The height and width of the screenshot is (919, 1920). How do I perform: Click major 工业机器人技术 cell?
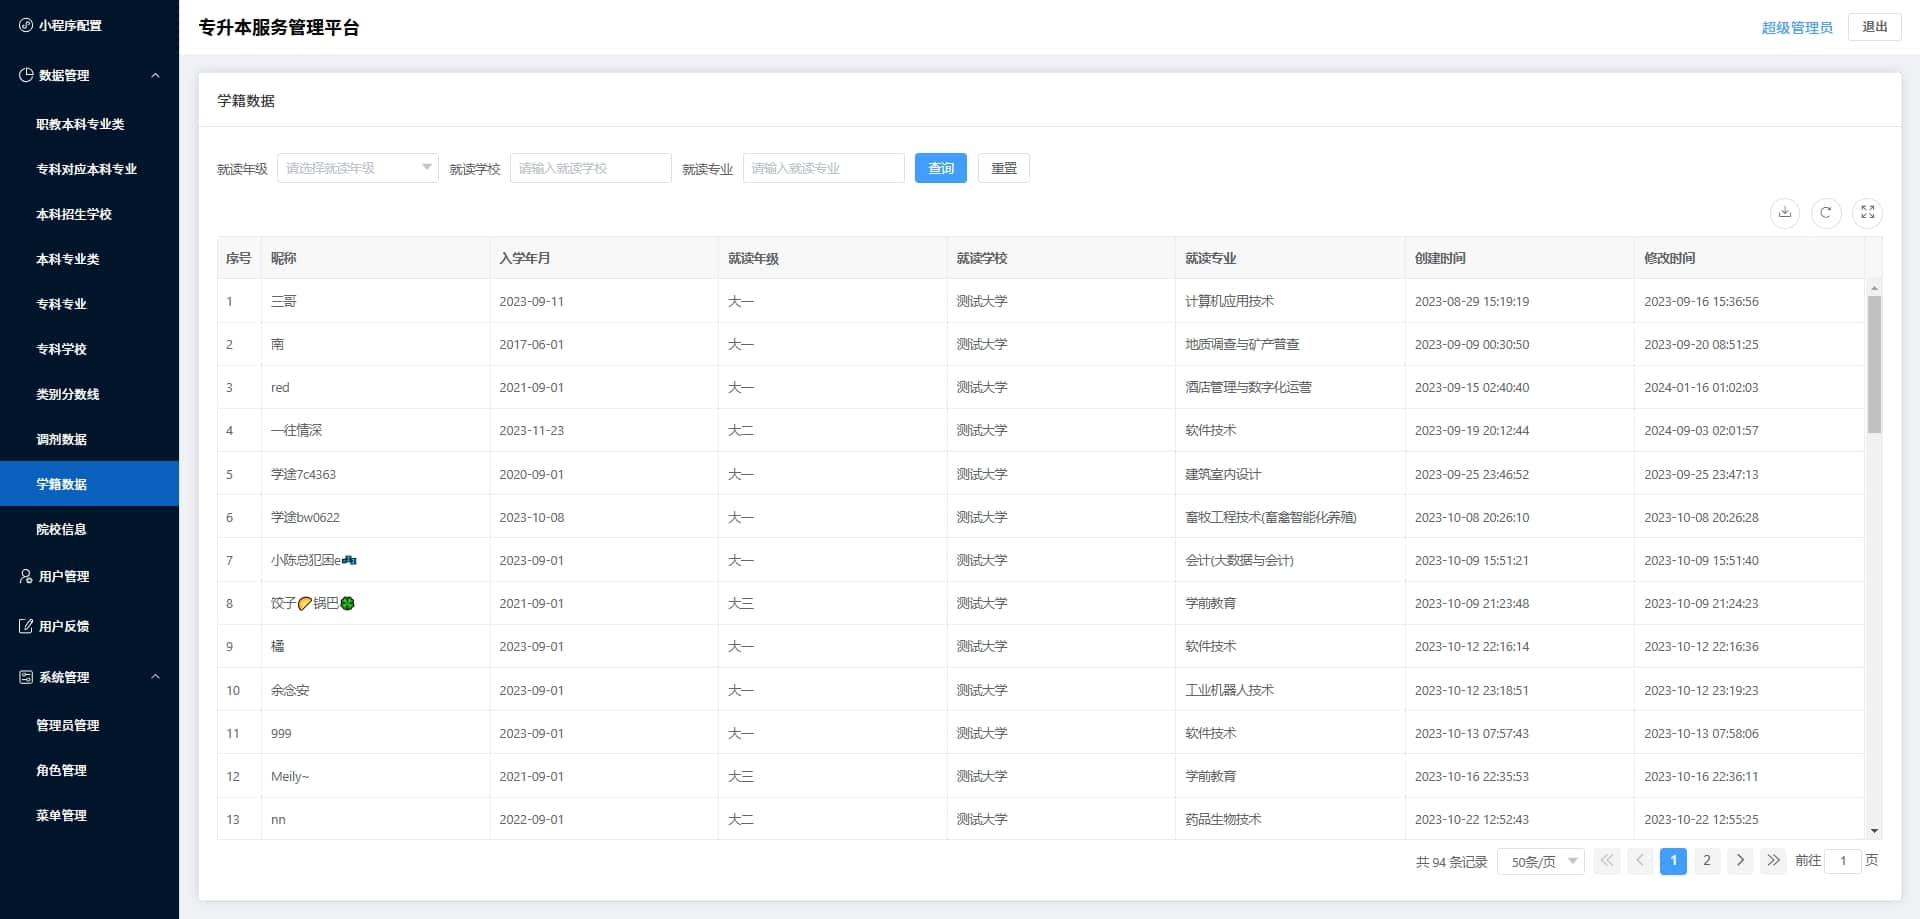tap(1229, 690)
